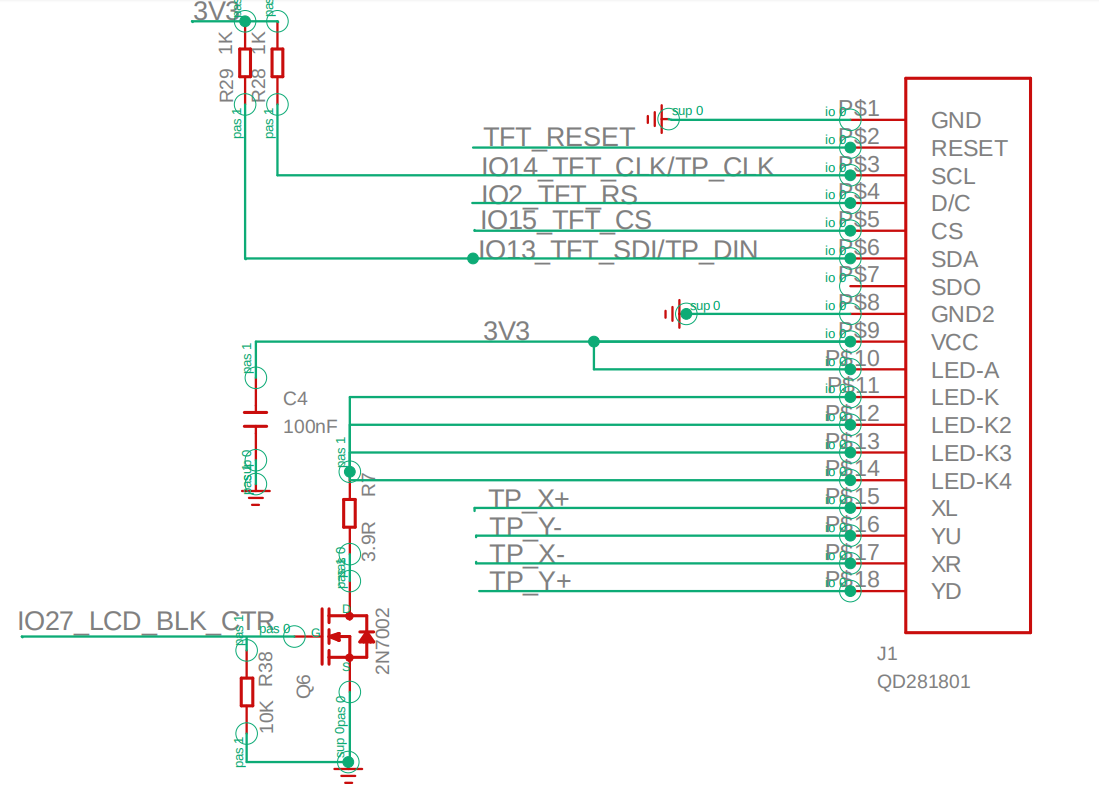Image resolution: width=1099 pixels, height=786 pixels.
Task: Click the QD281801 part value text
Action: [x=923, y=682]
